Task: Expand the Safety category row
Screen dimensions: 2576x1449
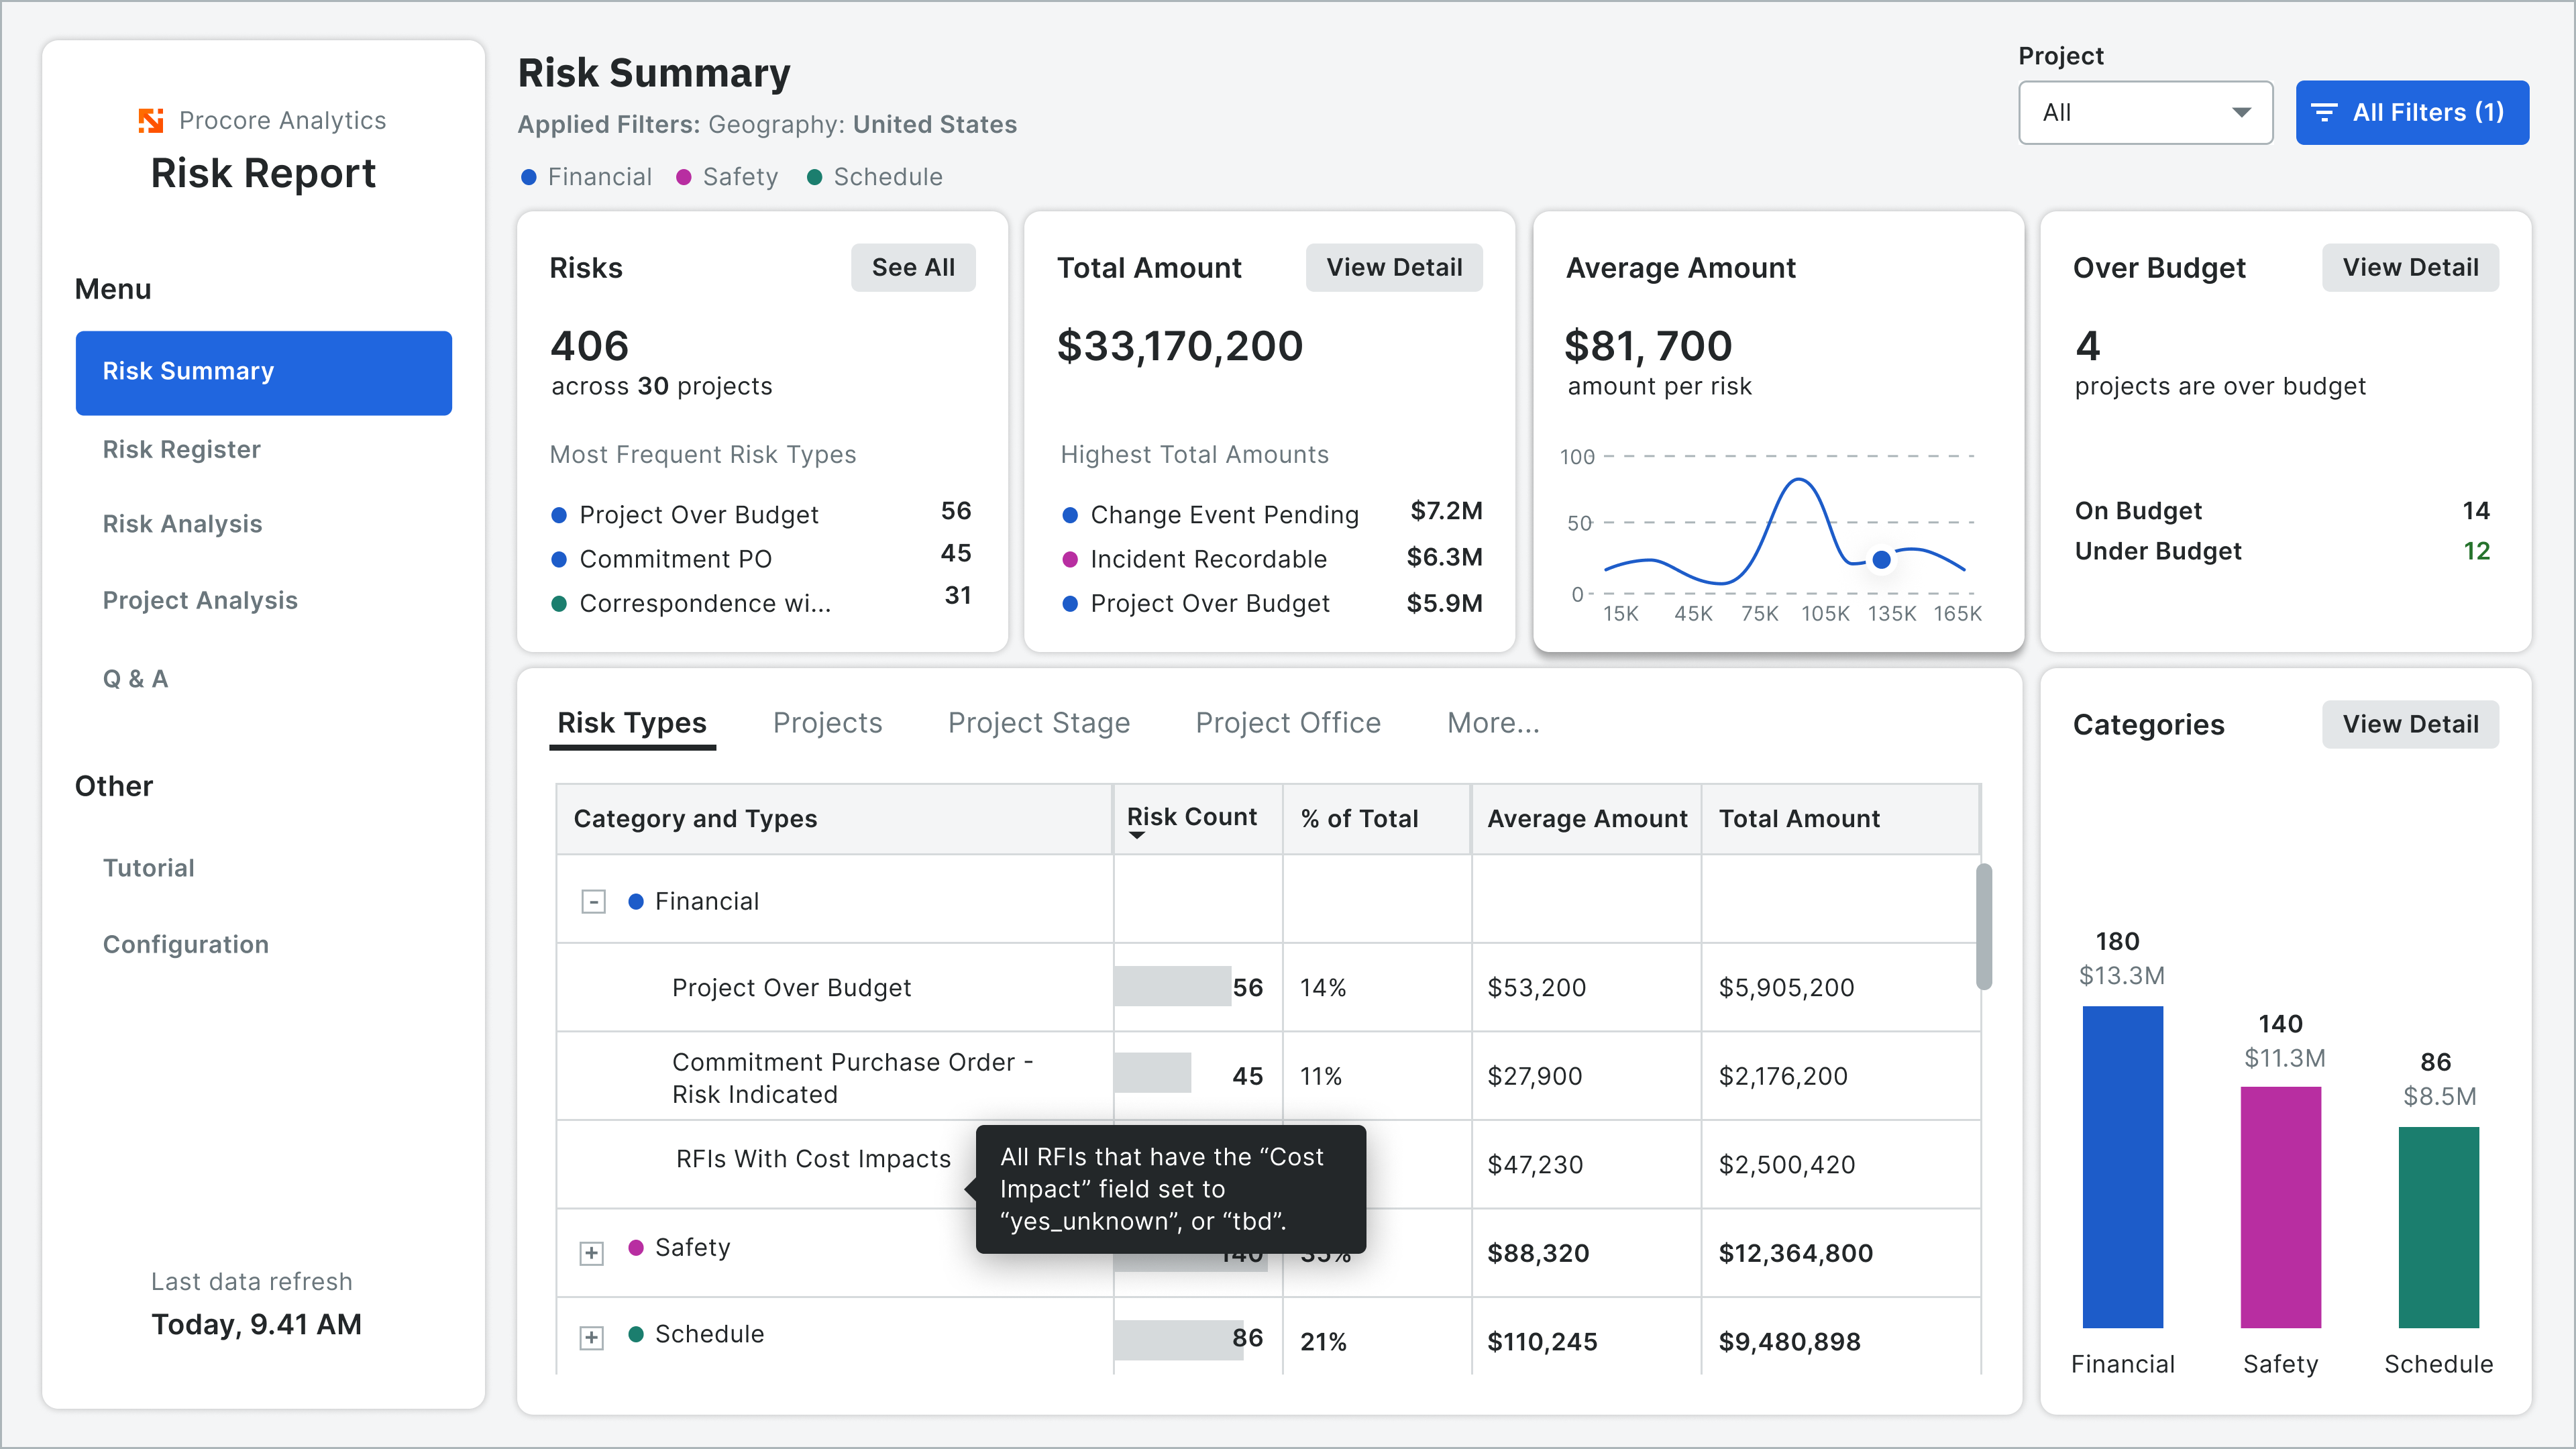Action: (592, 1253)
